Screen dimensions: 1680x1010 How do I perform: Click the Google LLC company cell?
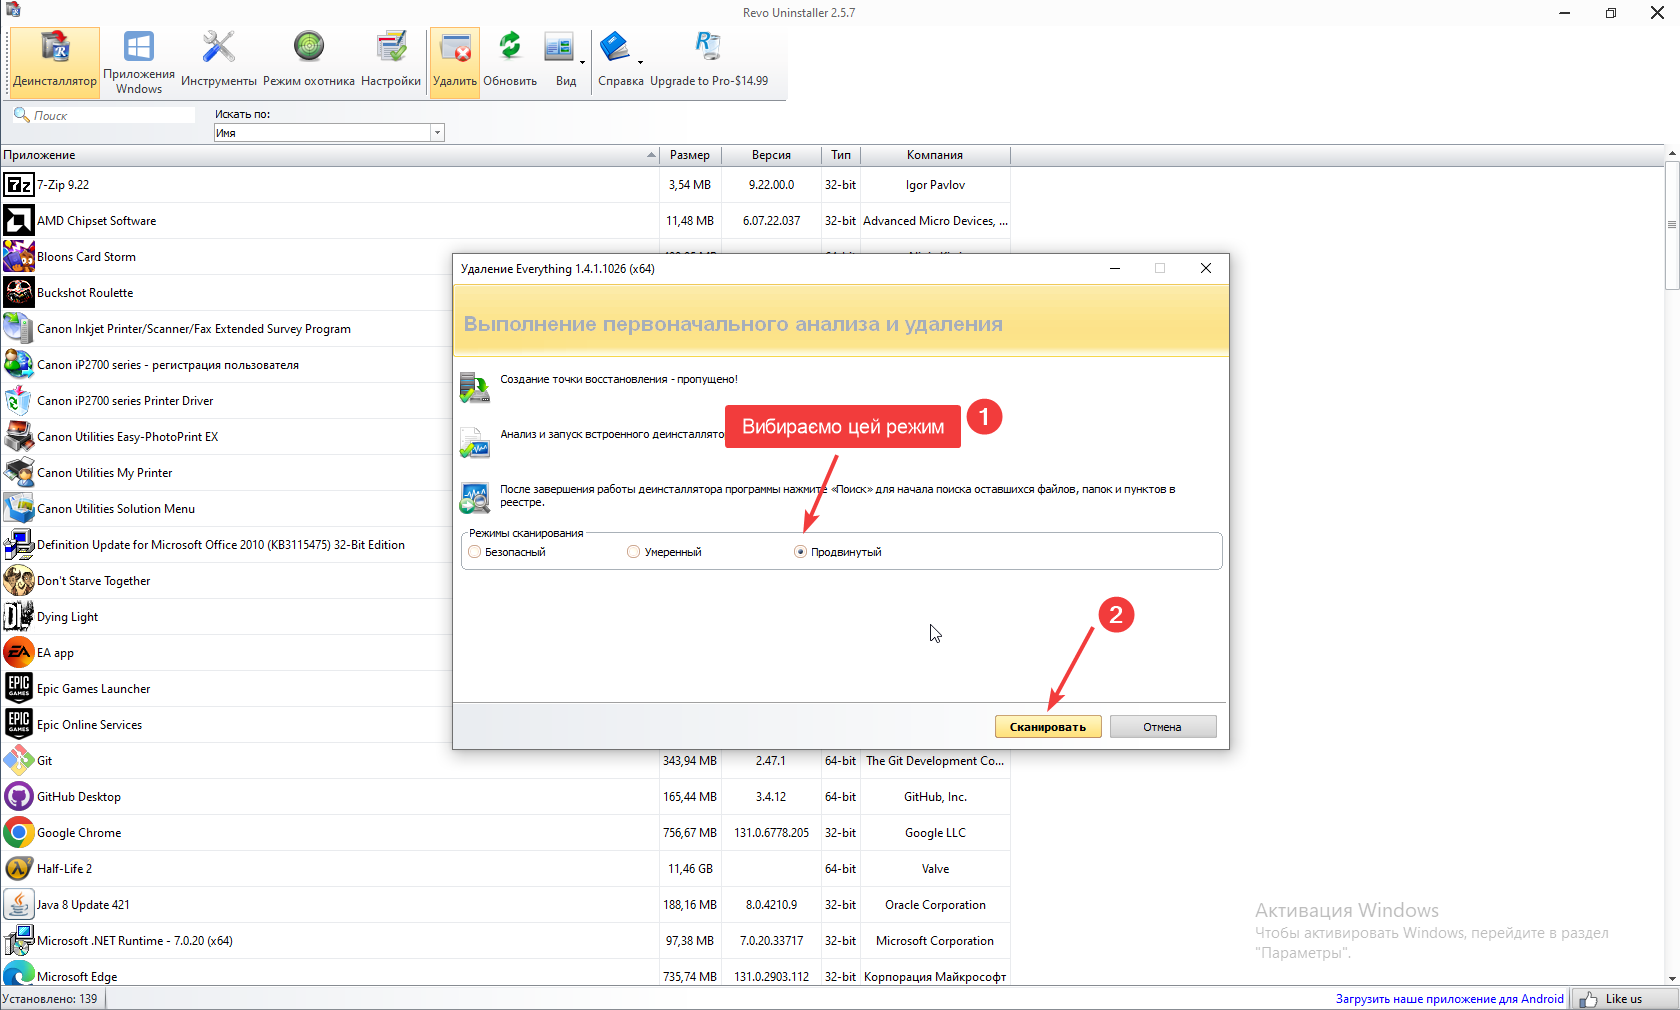[935, 833]
